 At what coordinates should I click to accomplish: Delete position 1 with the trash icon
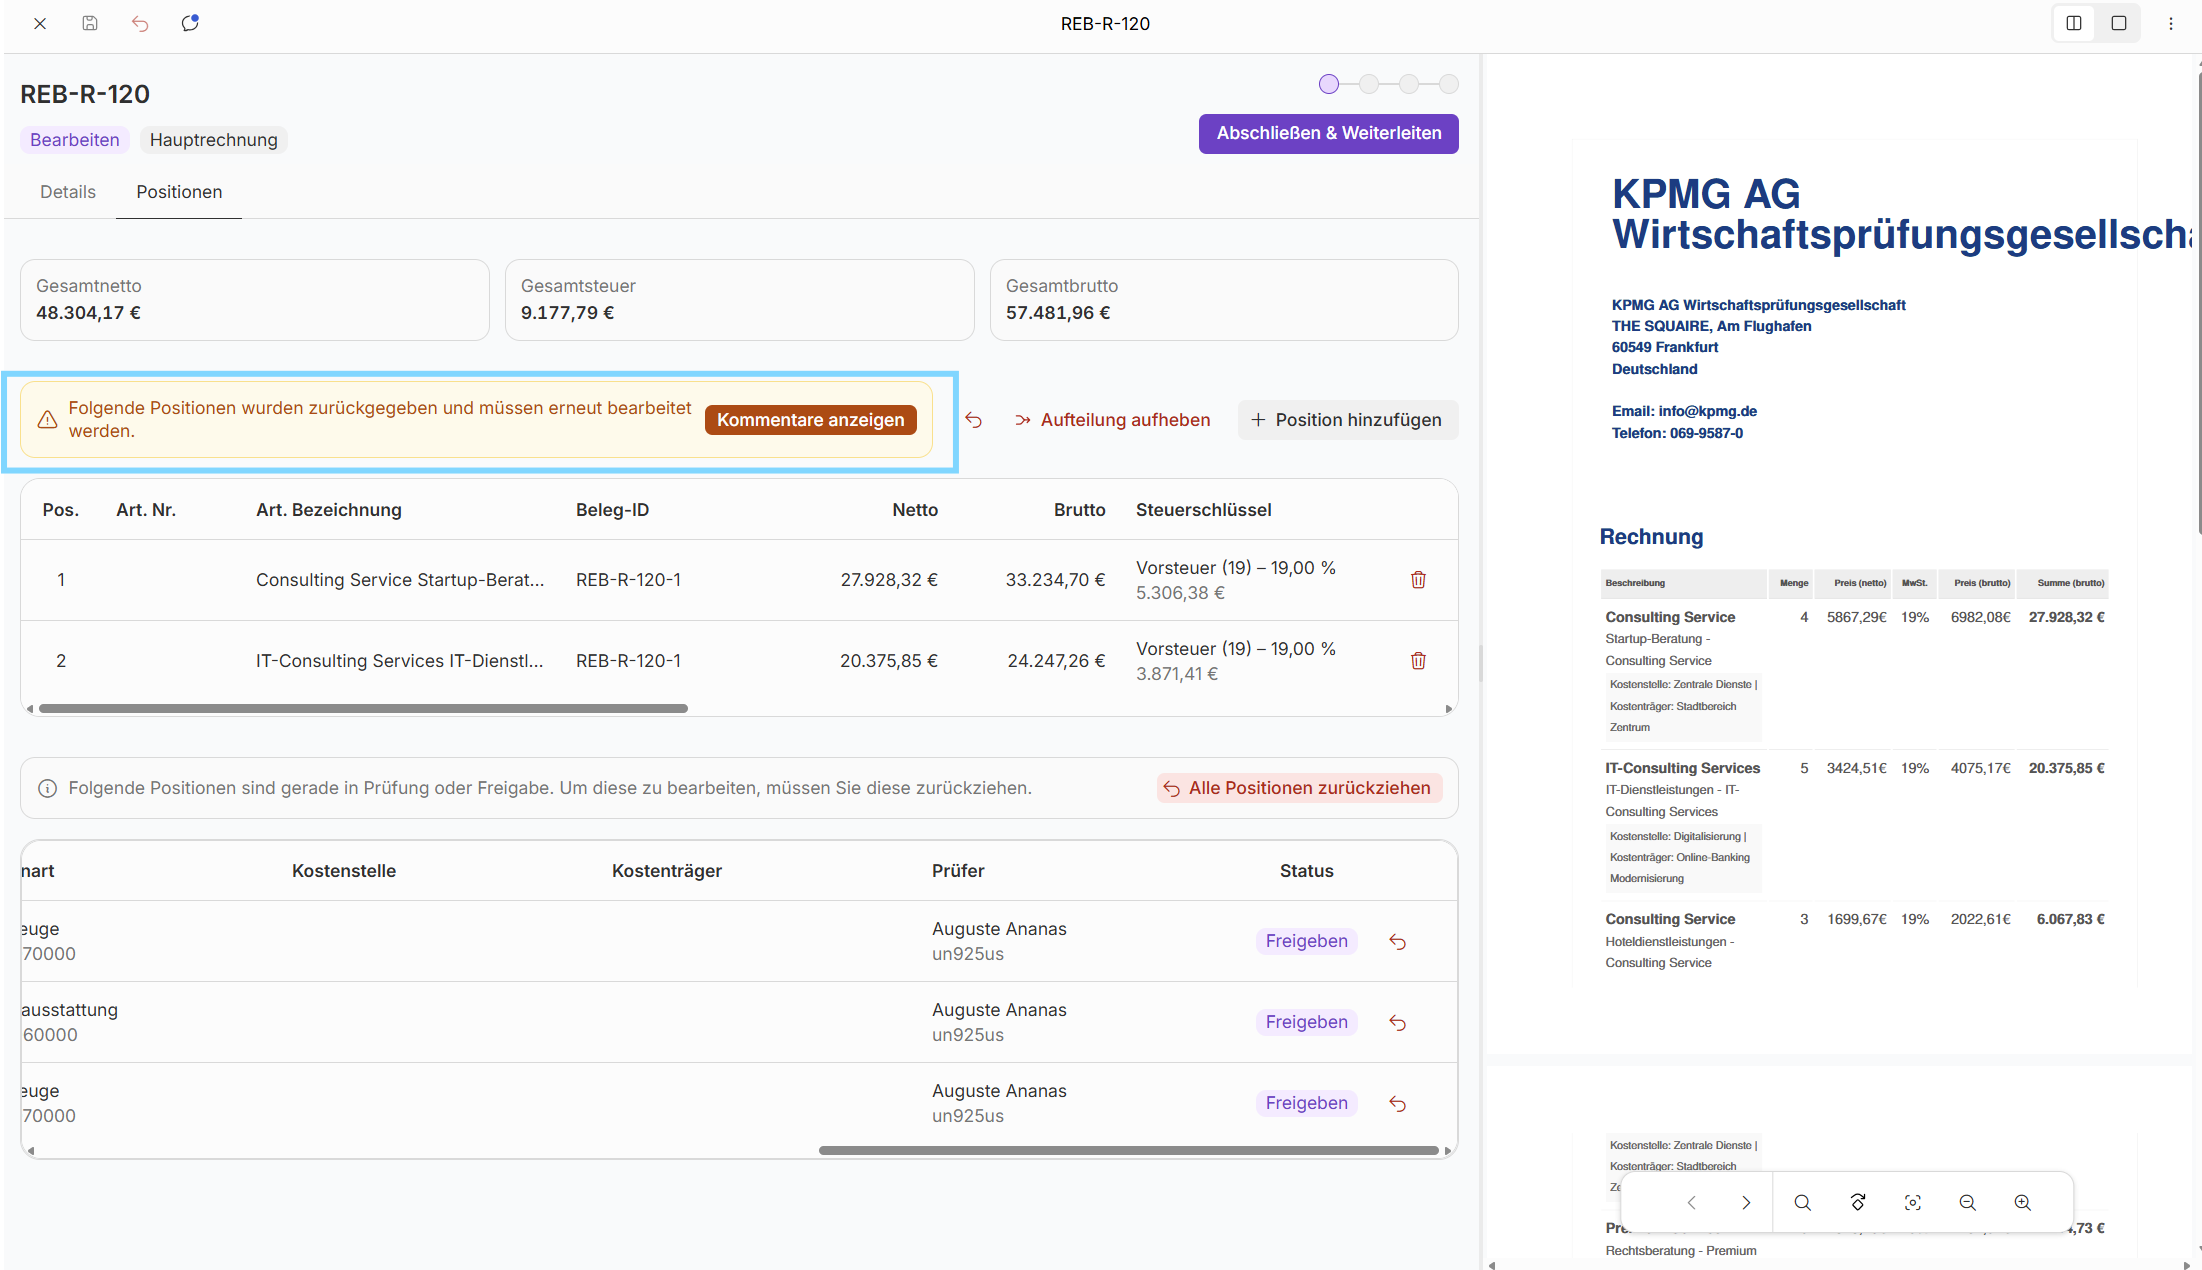point(1418,580)
